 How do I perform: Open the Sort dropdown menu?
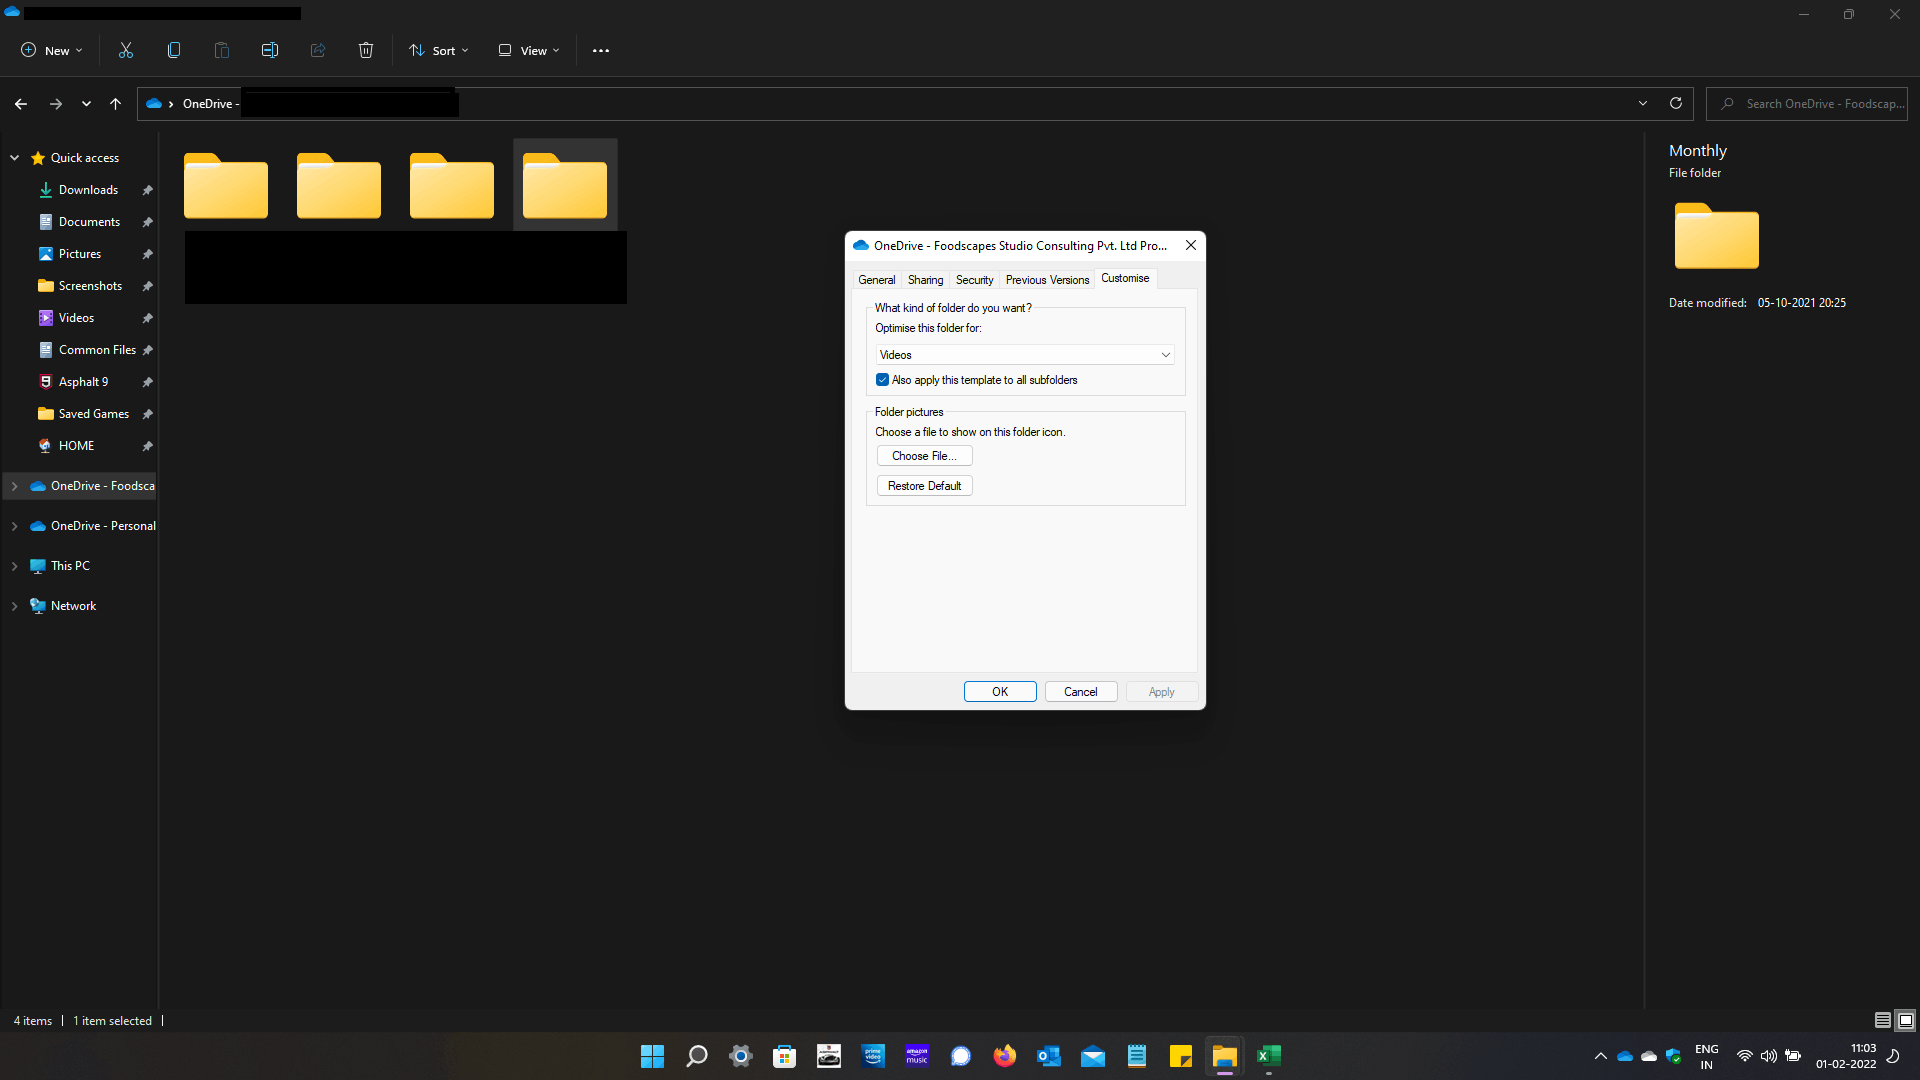coord(438,50)
